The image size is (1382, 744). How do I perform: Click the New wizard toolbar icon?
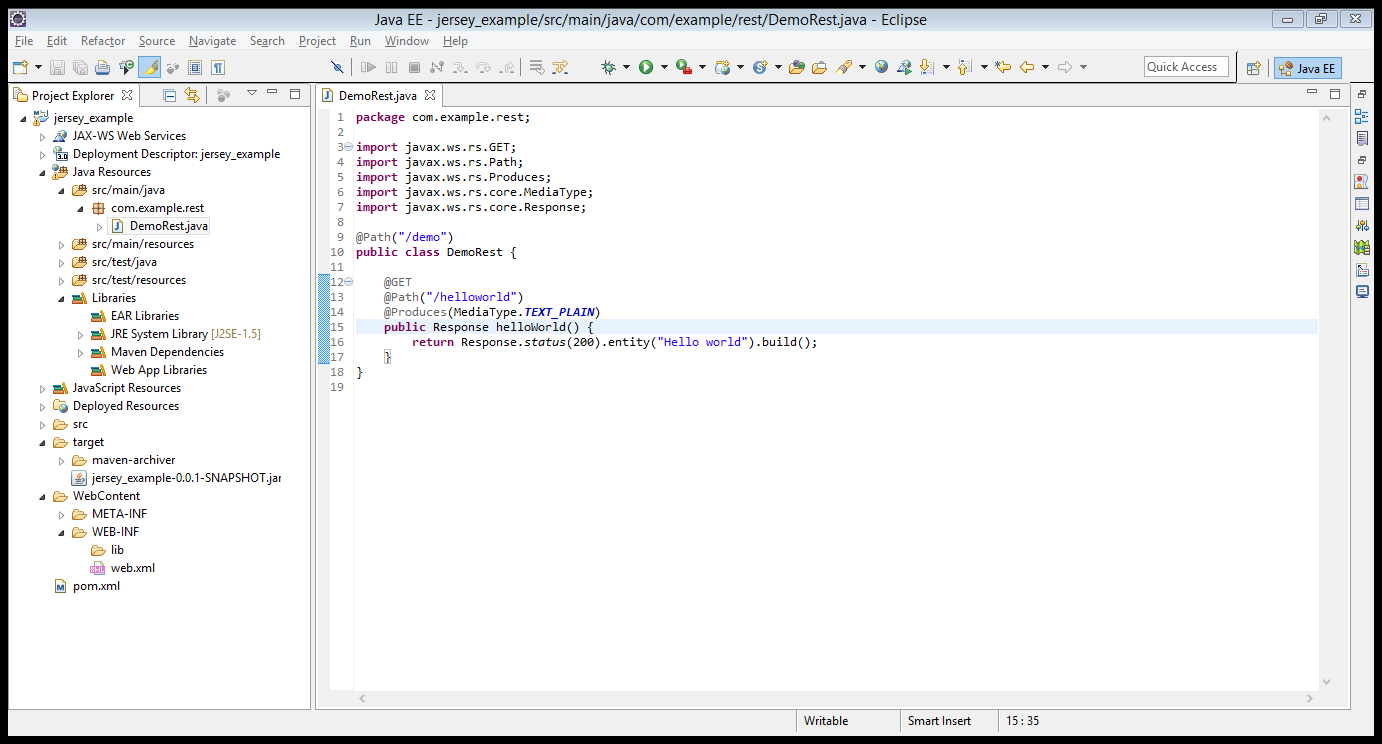(20, 67)
